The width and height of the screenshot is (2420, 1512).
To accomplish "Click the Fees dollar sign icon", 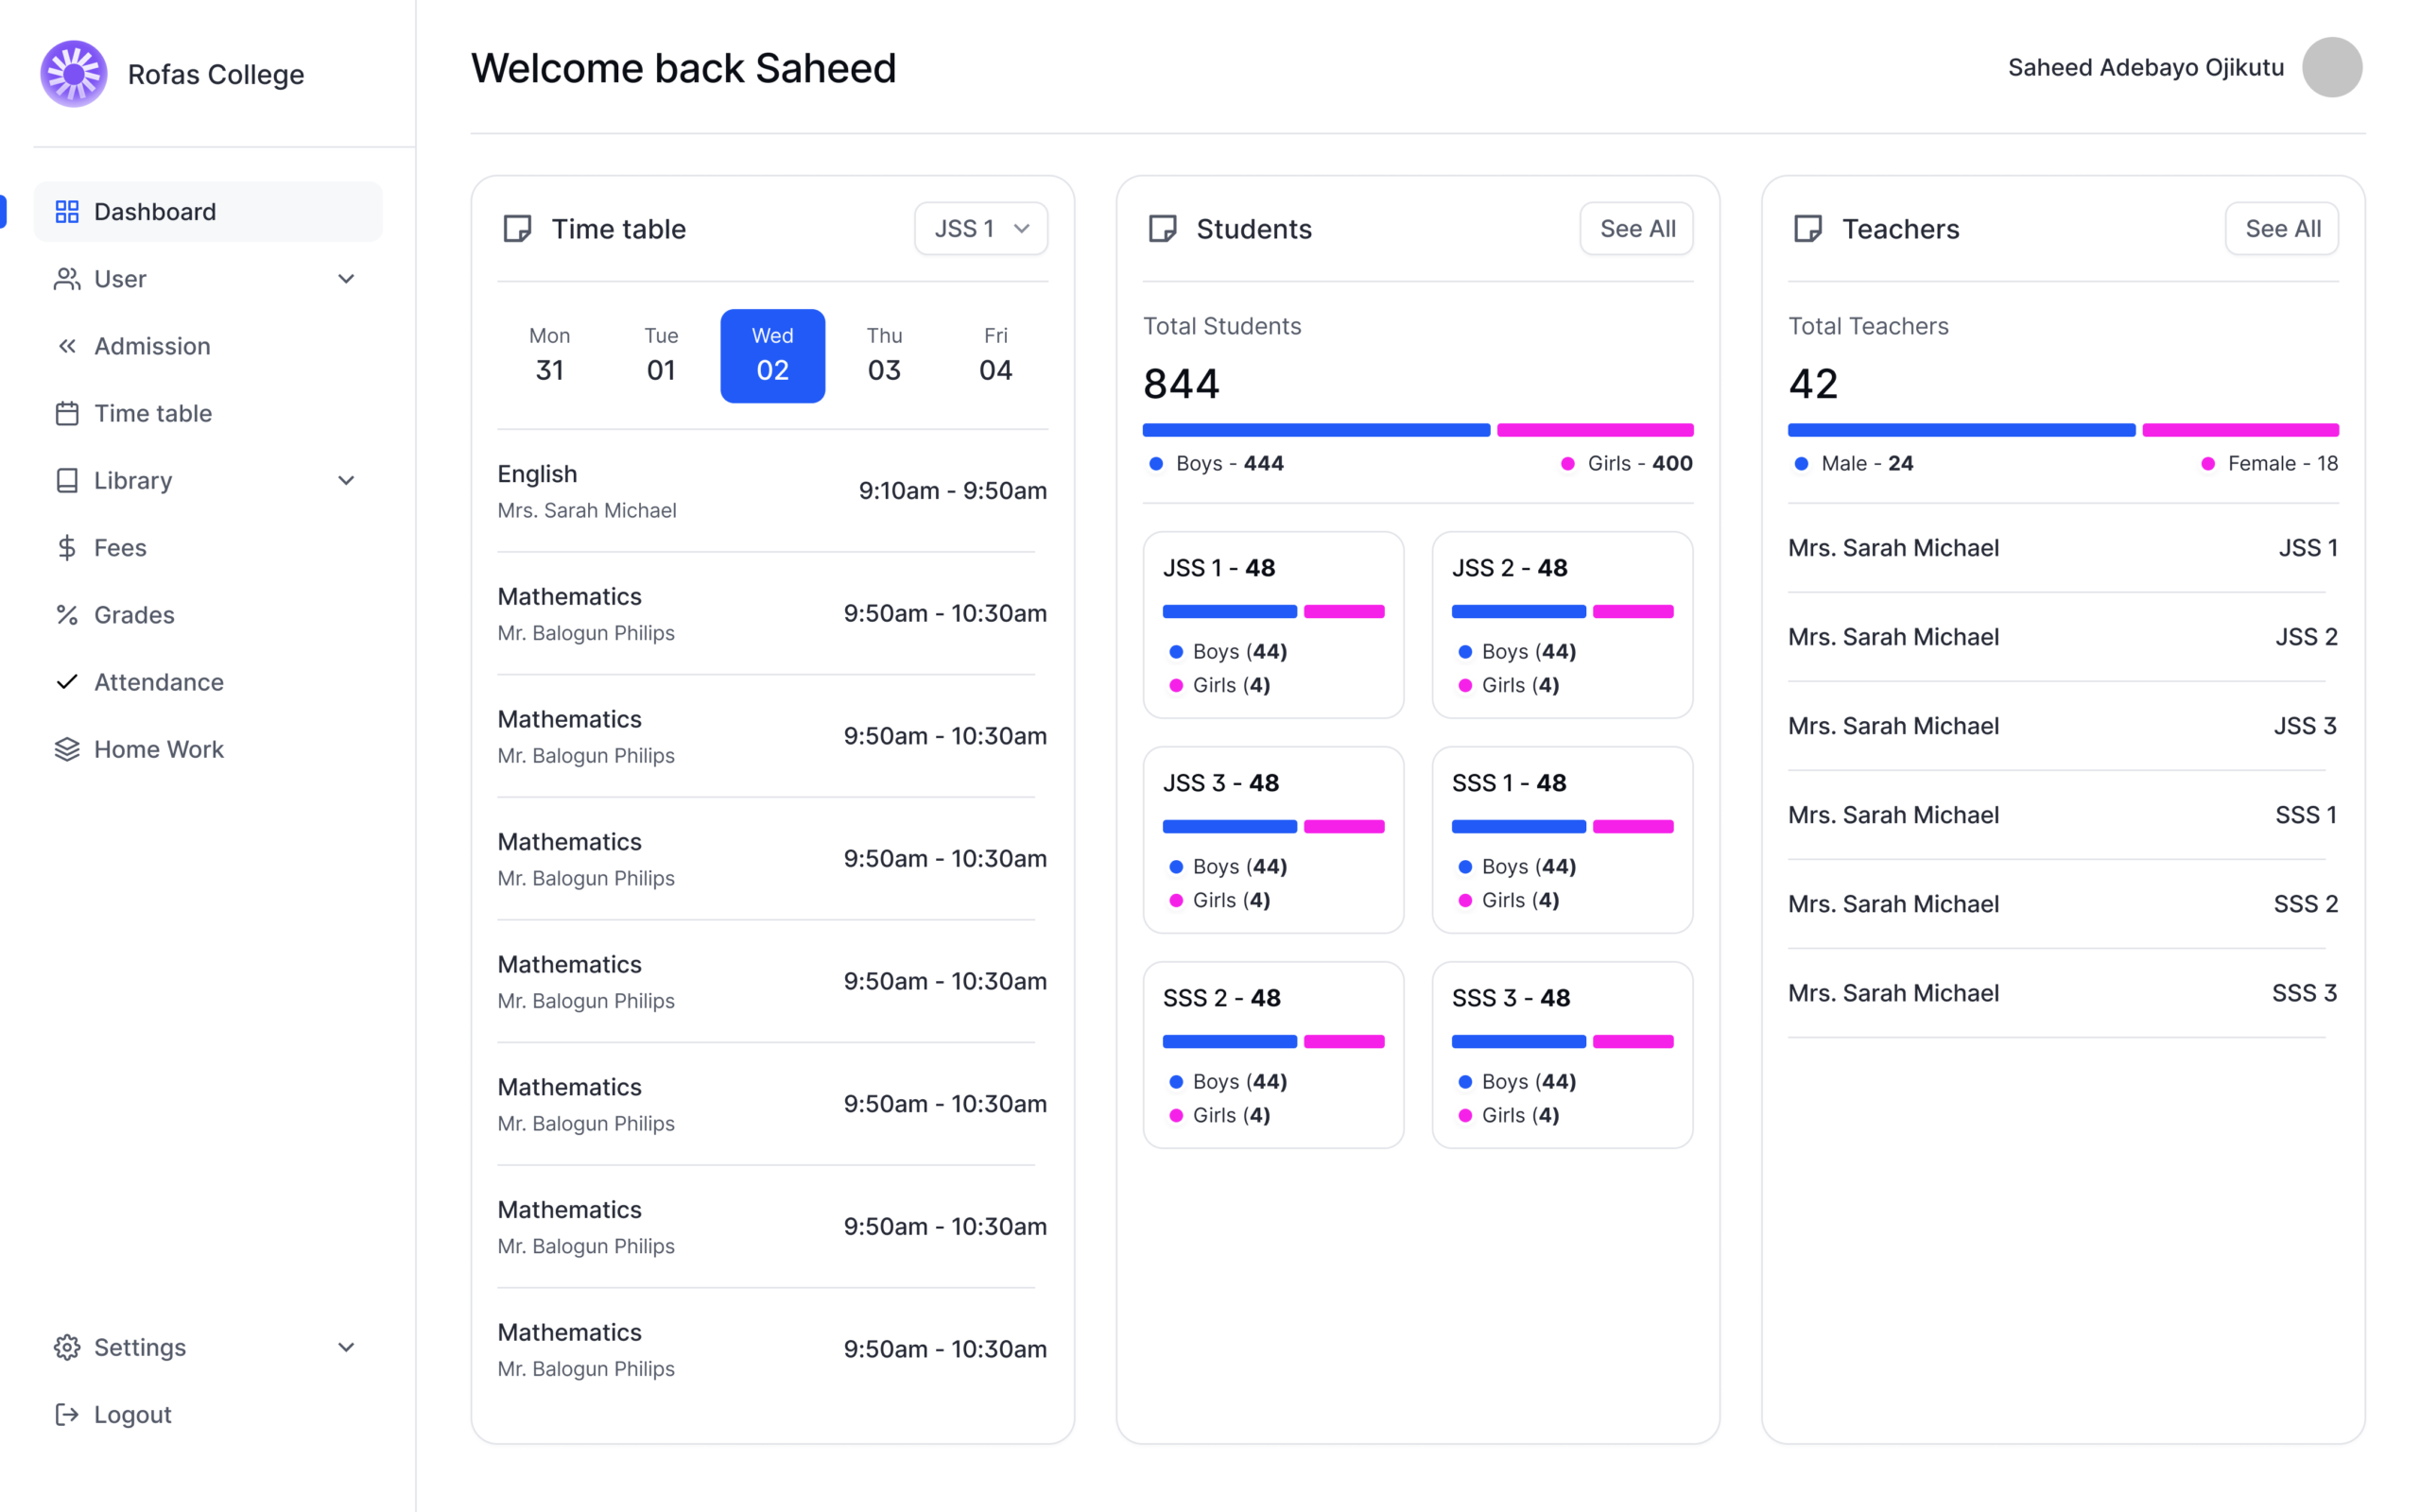I will click(67, 548).
